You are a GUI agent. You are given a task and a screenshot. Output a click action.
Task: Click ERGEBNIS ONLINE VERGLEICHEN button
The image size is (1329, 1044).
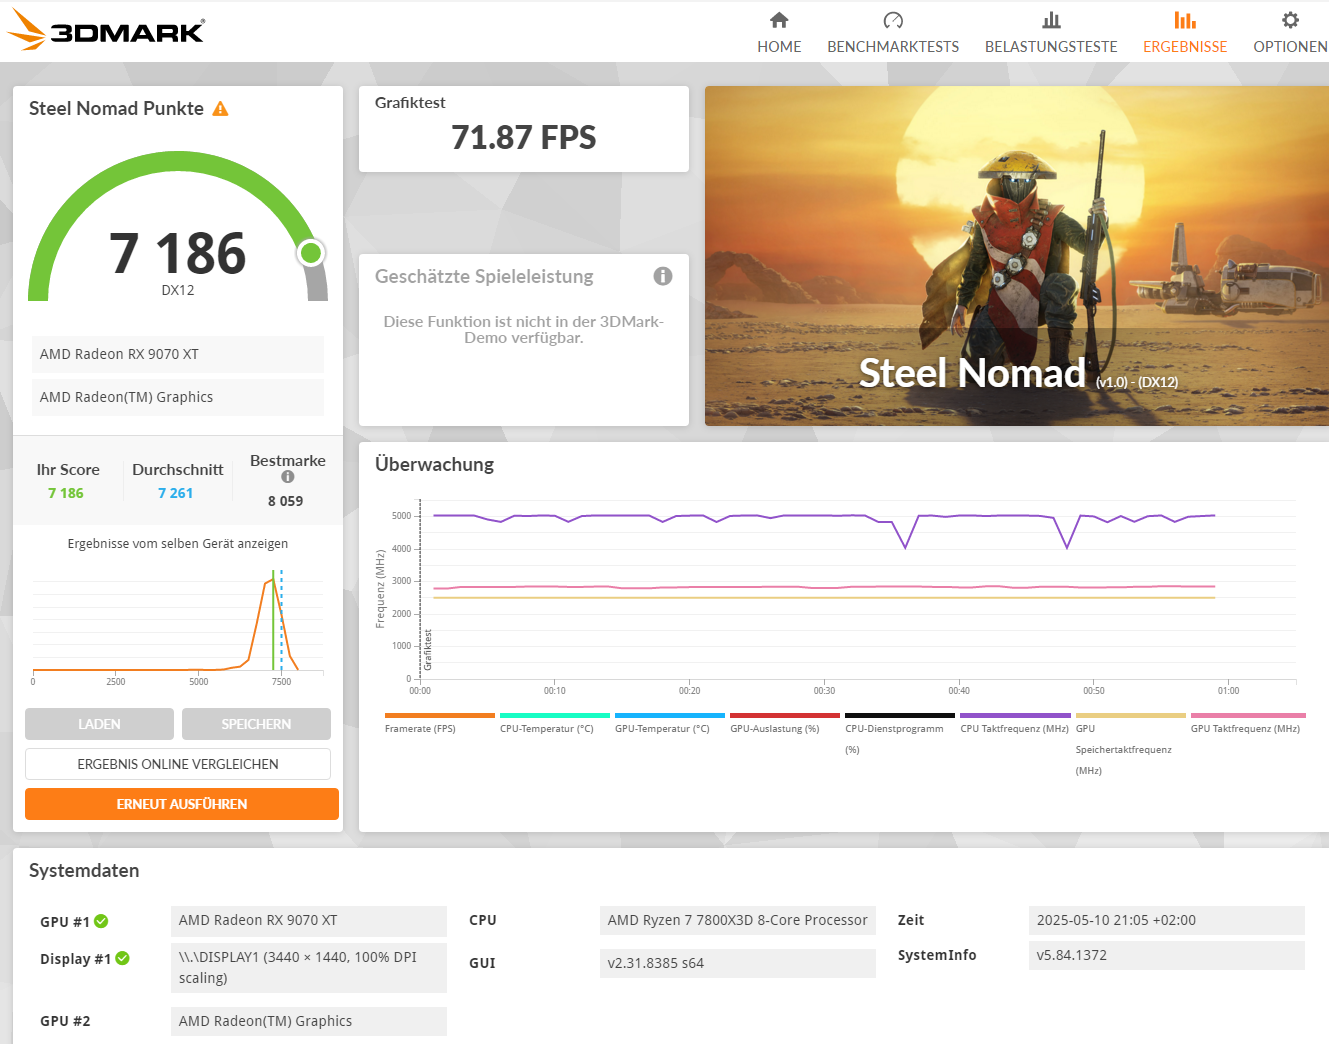[x=178, y=764]
